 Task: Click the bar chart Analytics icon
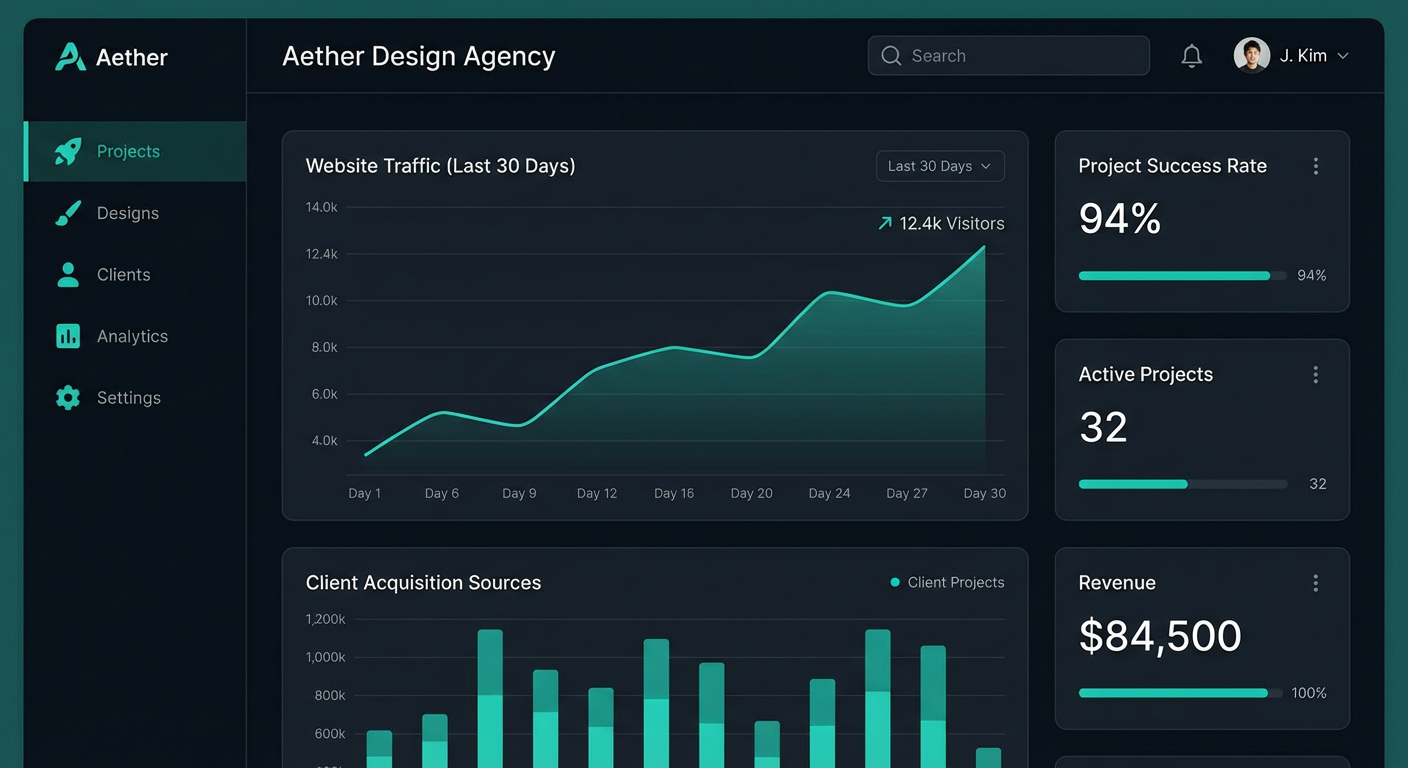pyautogui.click(x=68, y=336)
